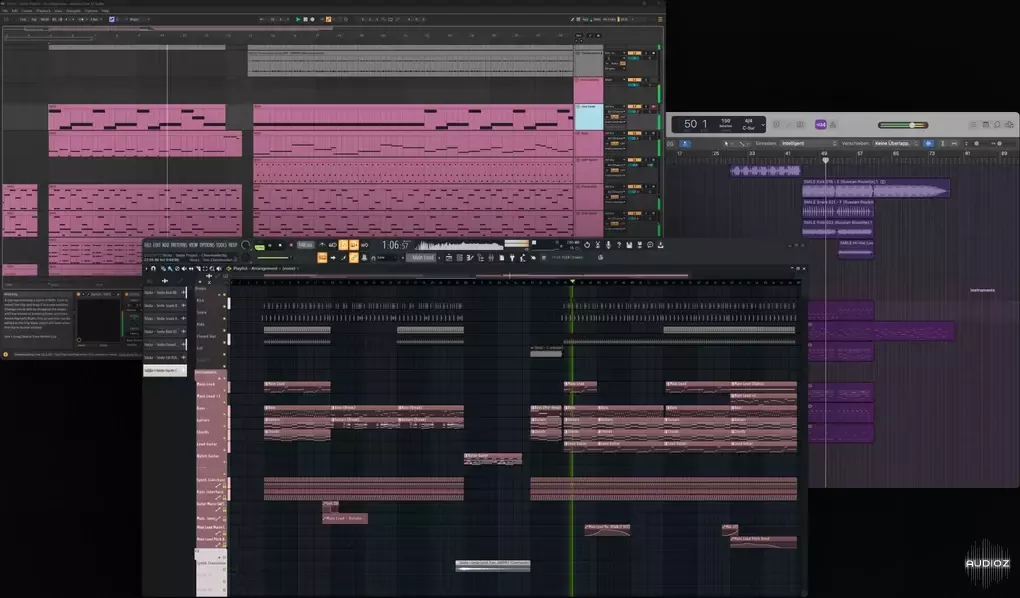This screenshot has height=598, width=1020.
Task: Click FL Studio green playhead marker
Action: click(572, 281)
